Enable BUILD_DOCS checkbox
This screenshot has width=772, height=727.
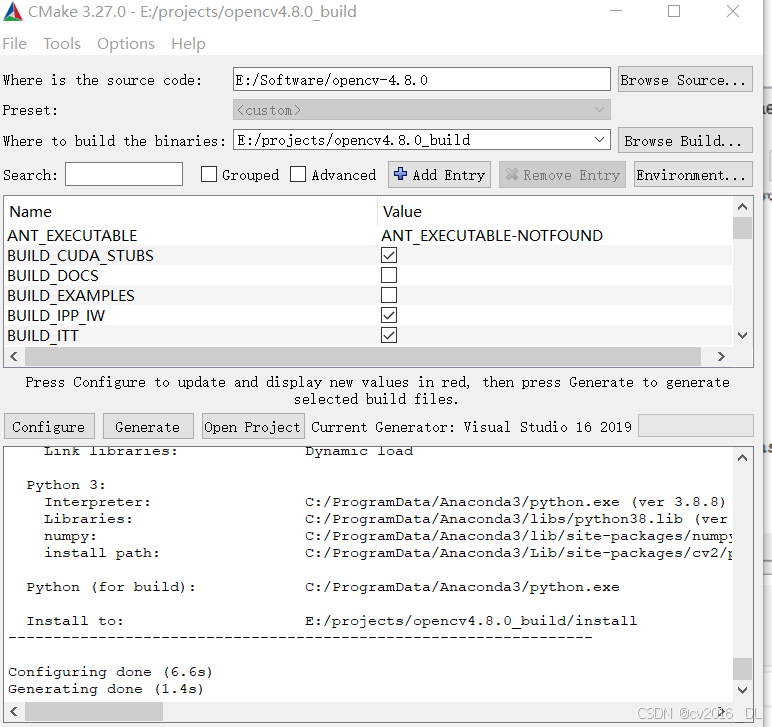click(x=389, y=275)
